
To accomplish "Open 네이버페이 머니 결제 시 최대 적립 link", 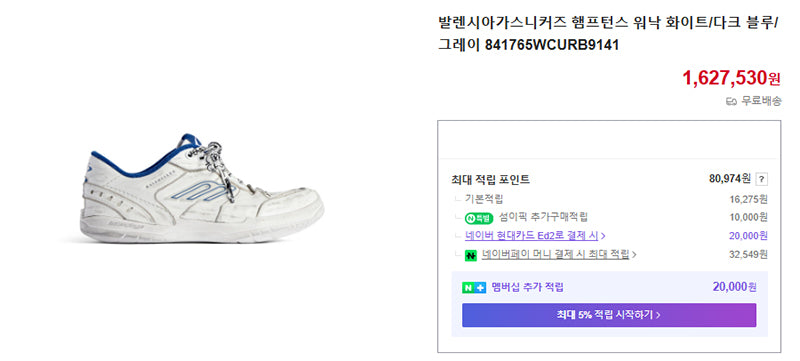I will point(555,254).
